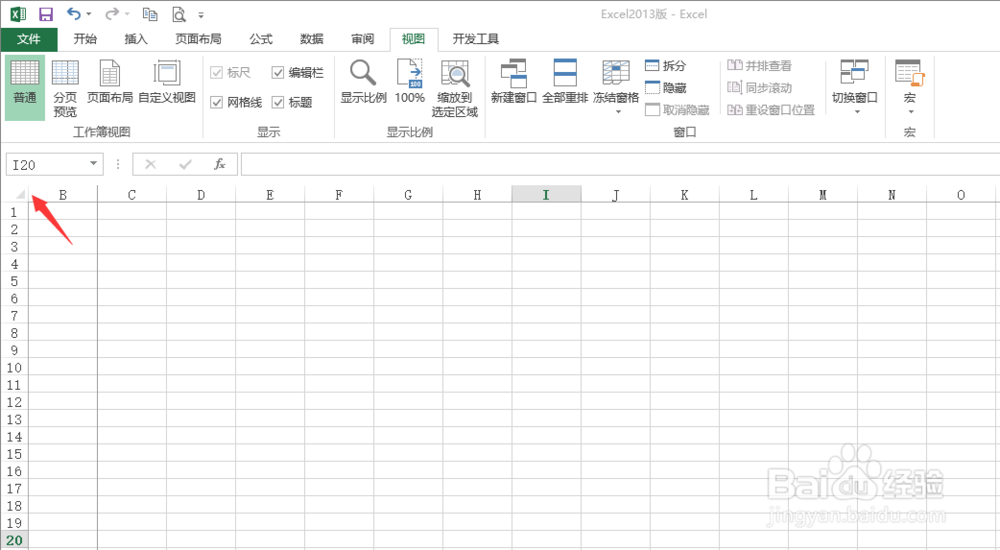Viewport: 1000px width, 550px height.
Task: Click 取消隐藏 unhide window
Action: (677, 110)
